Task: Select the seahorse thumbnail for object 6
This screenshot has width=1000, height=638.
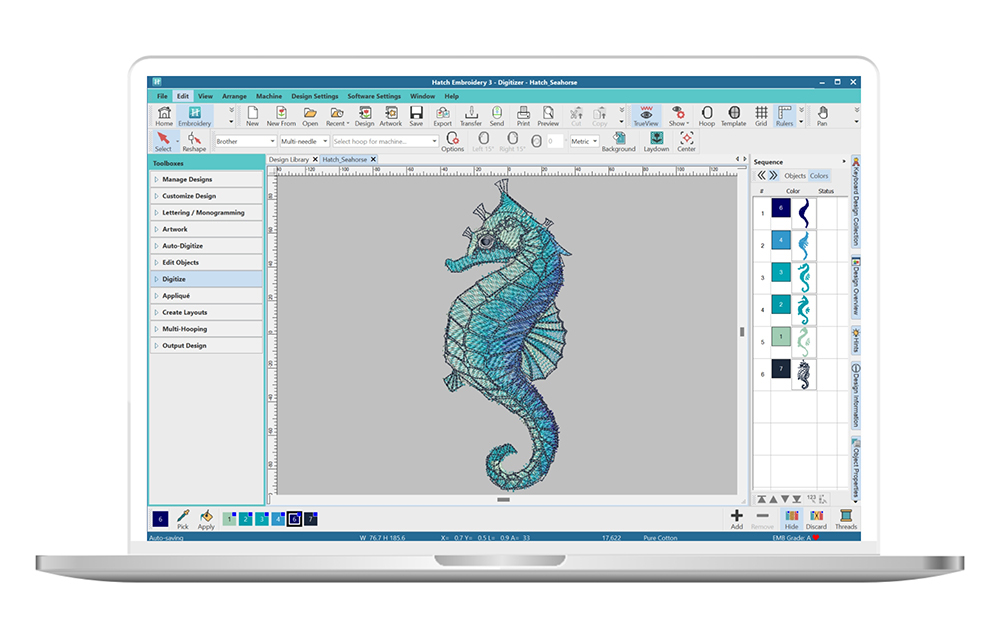Action: [x=805, y=374]
